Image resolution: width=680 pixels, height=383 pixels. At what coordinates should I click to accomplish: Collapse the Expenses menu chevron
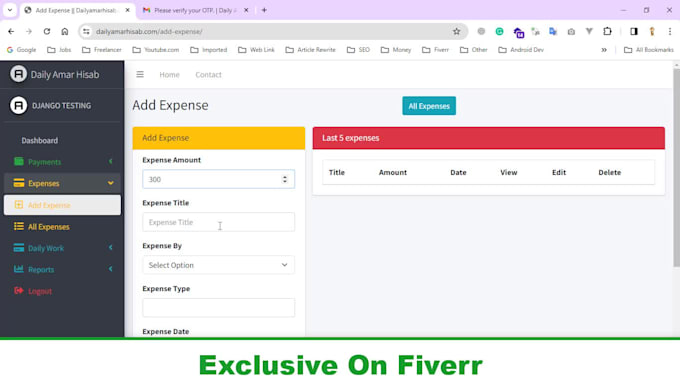point(111,183)
